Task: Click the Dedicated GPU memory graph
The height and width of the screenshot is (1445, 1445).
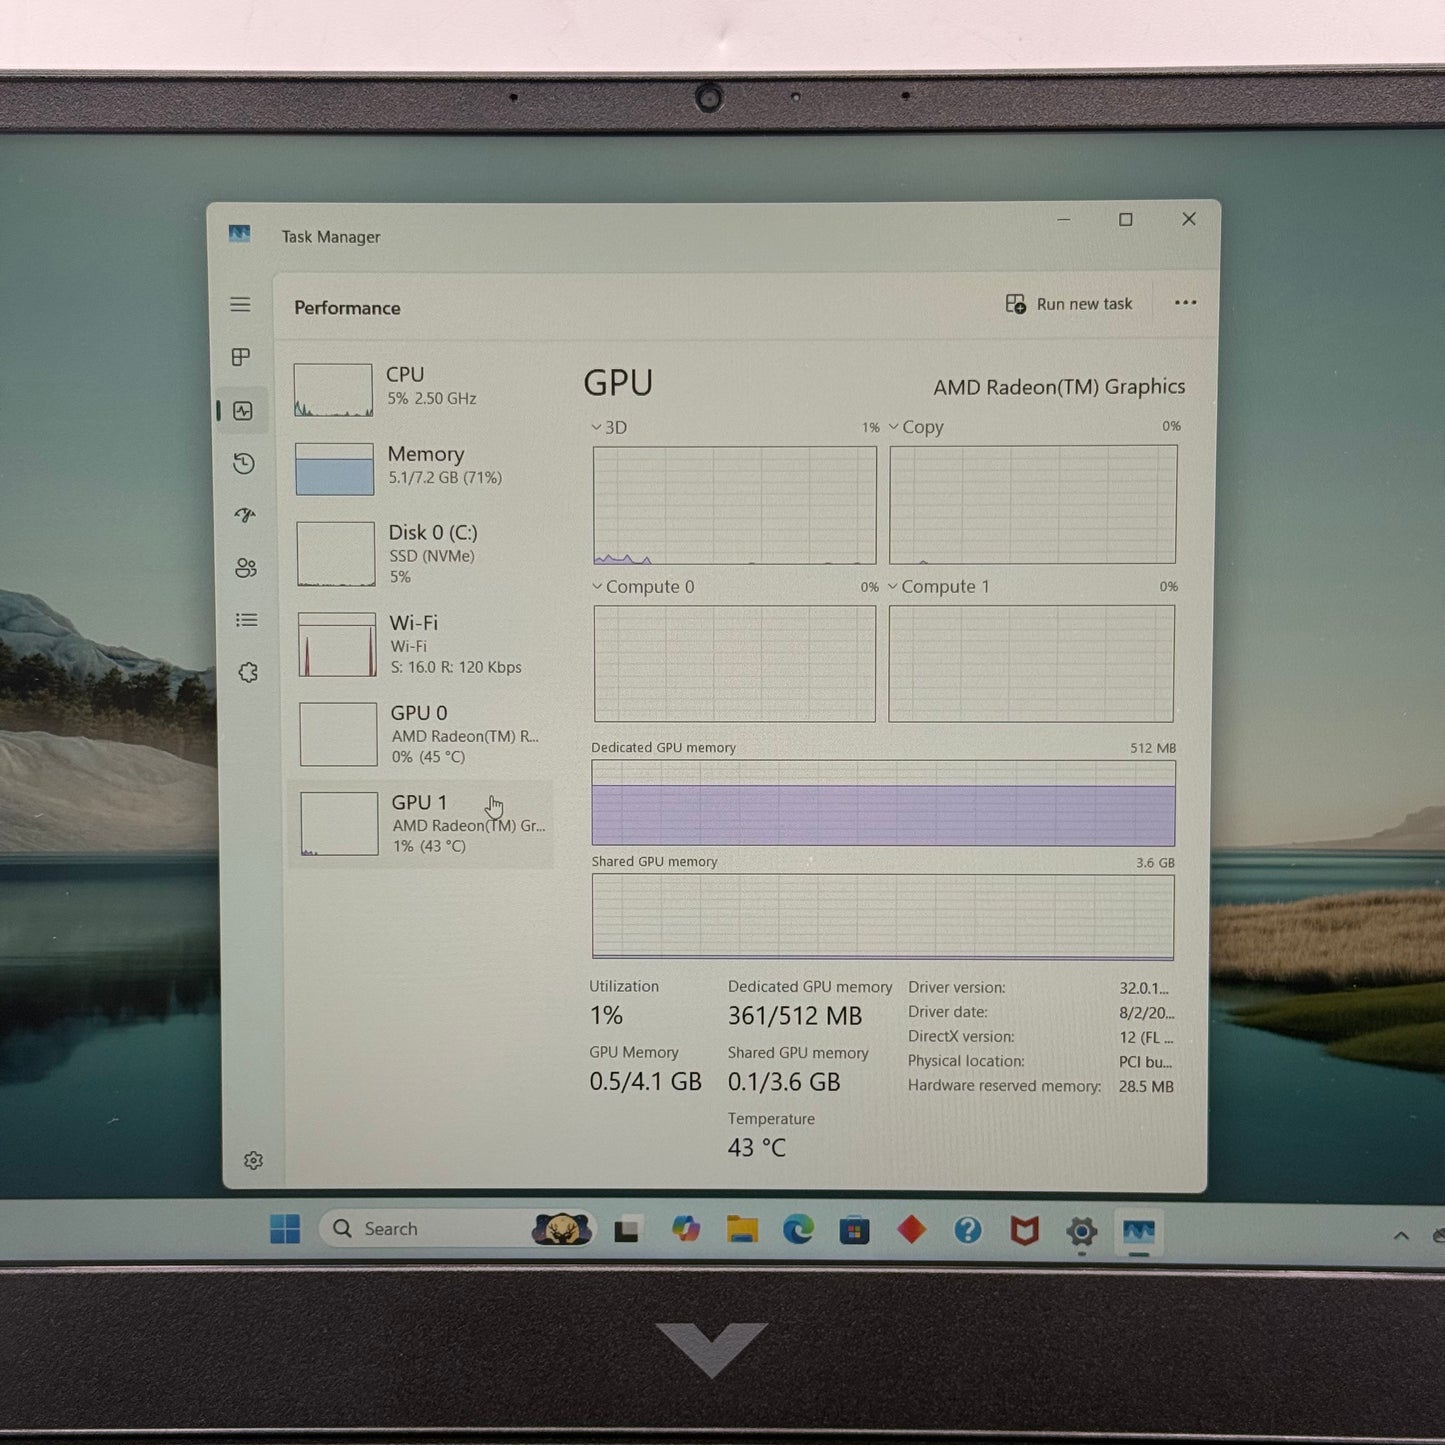Action: 883,803
